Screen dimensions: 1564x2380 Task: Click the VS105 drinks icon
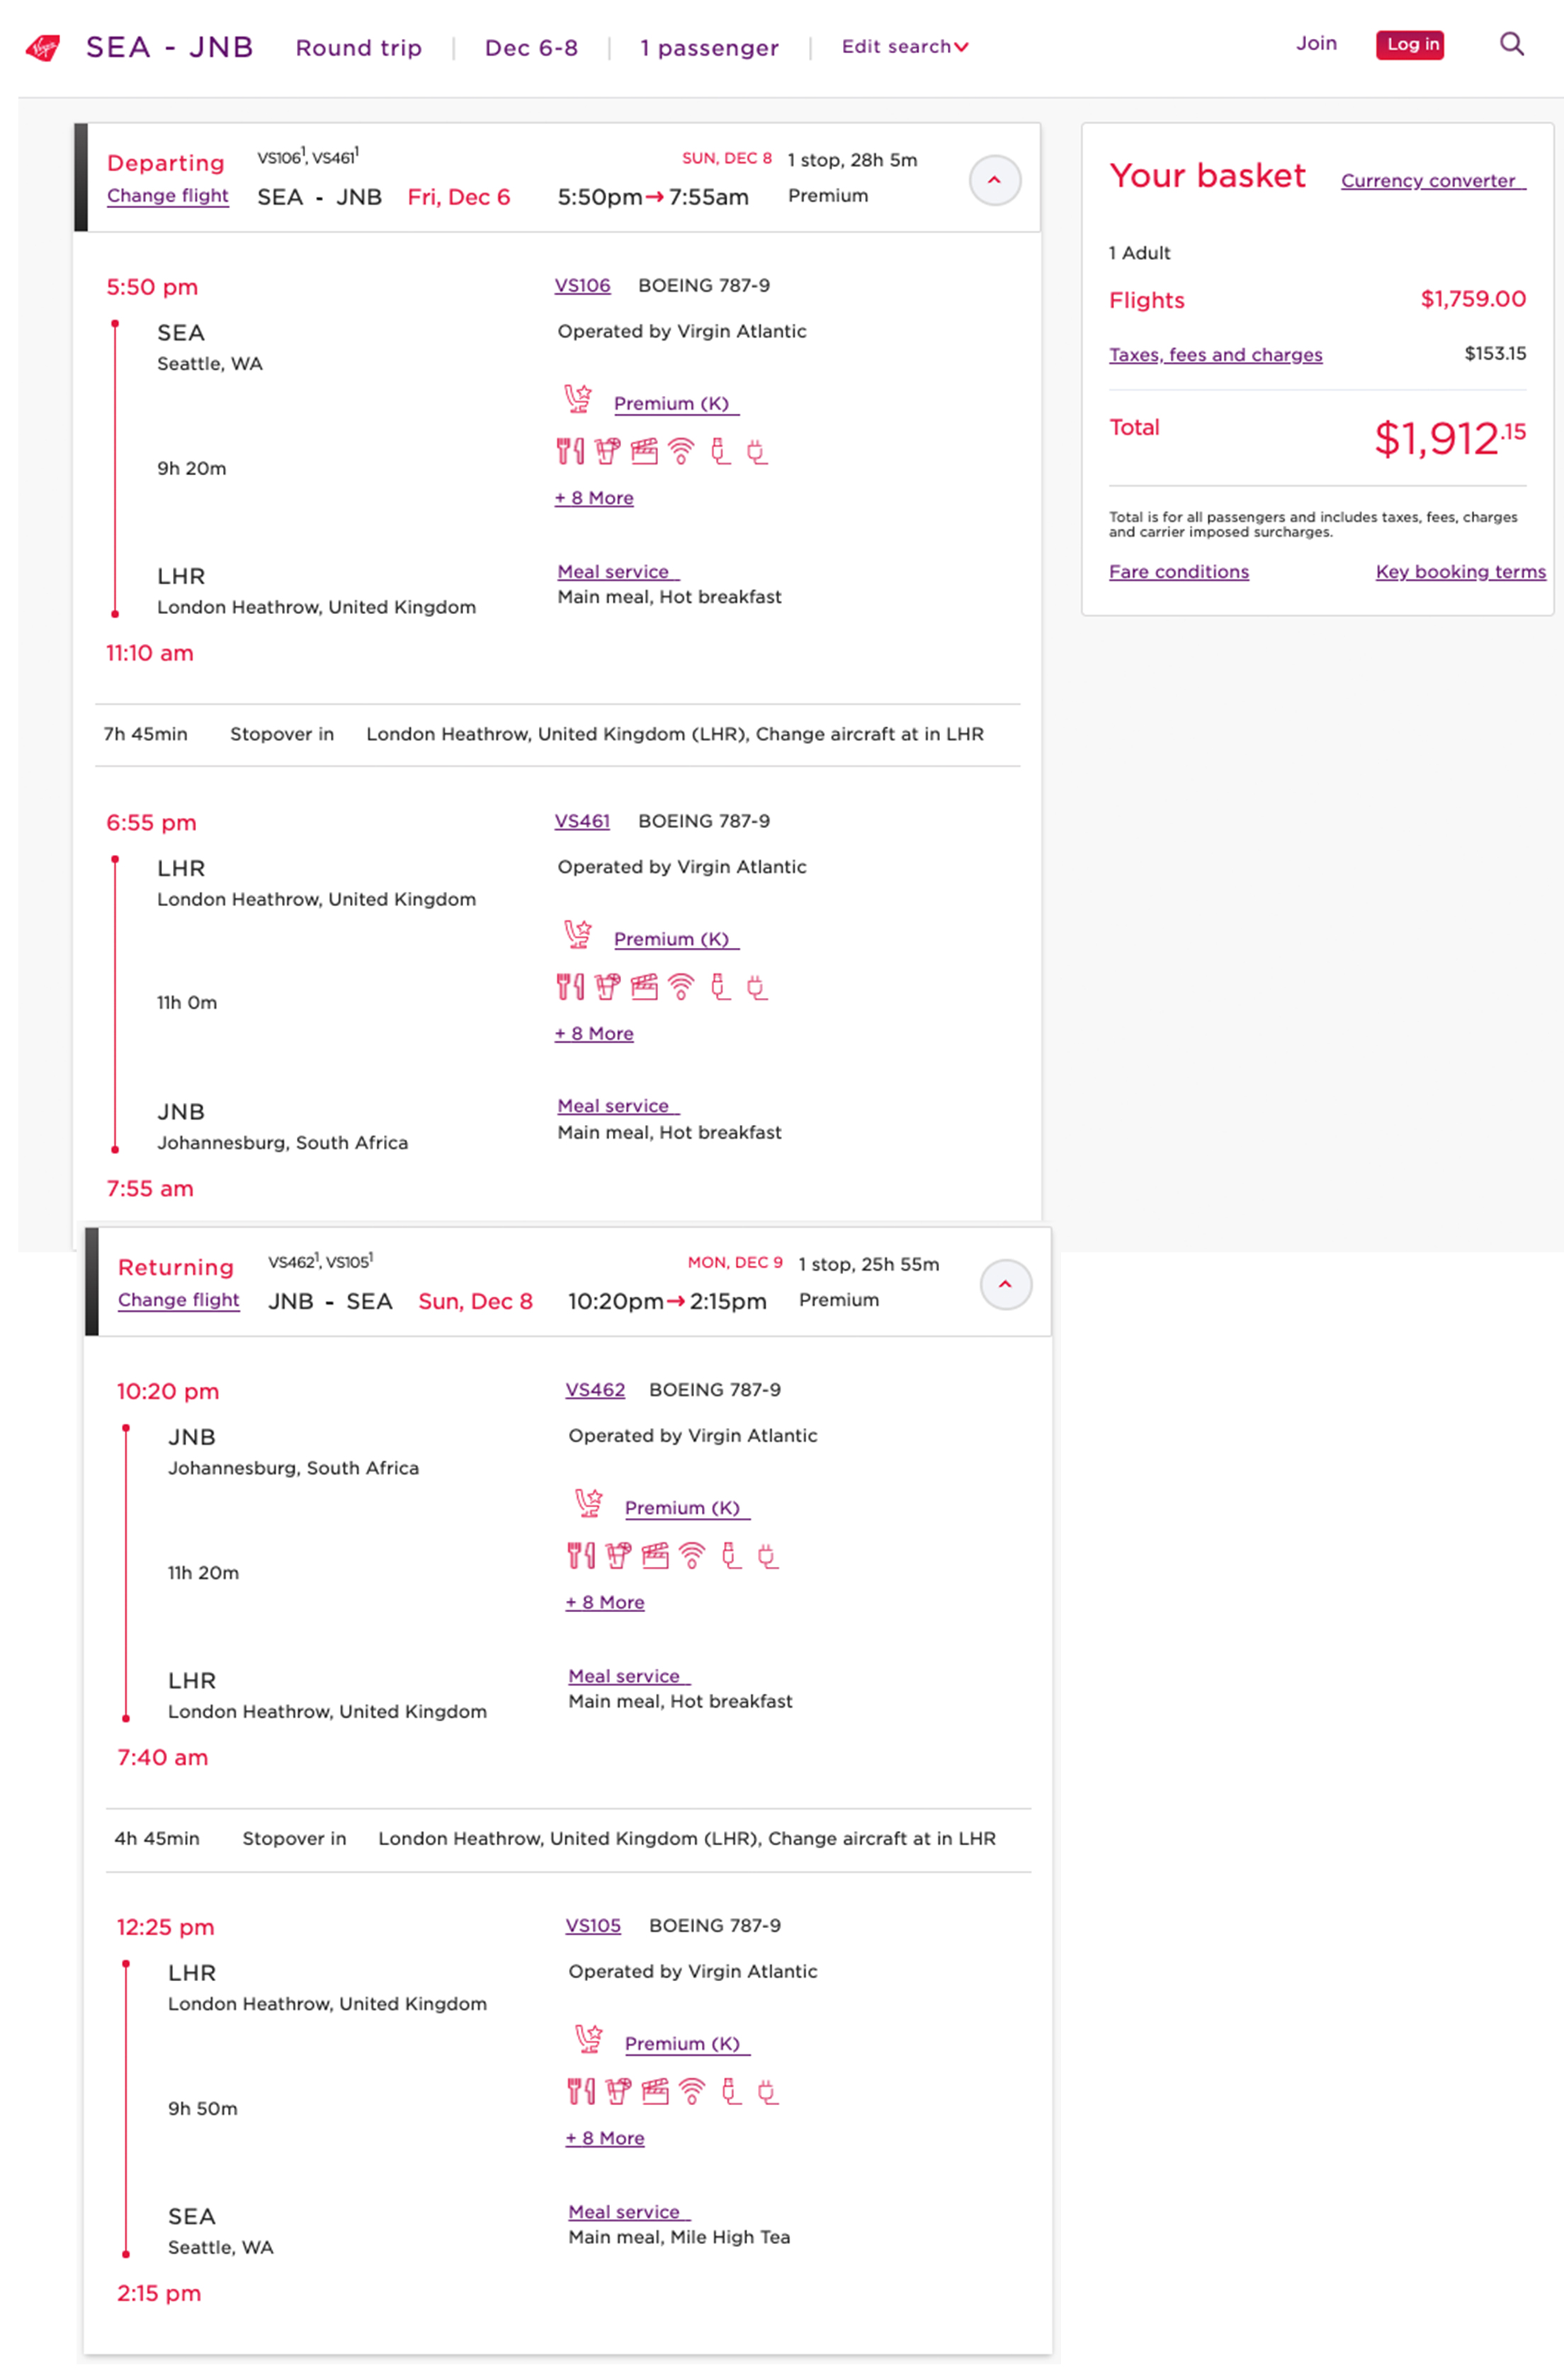point(618,2091)
